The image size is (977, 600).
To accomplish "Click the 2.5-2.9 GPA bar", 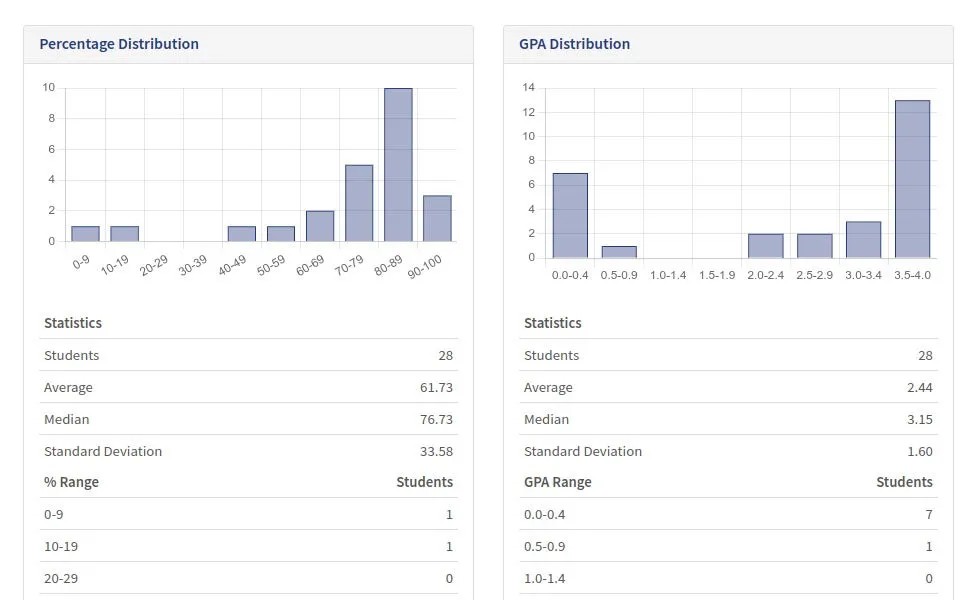I will click(x=816, y=245).
